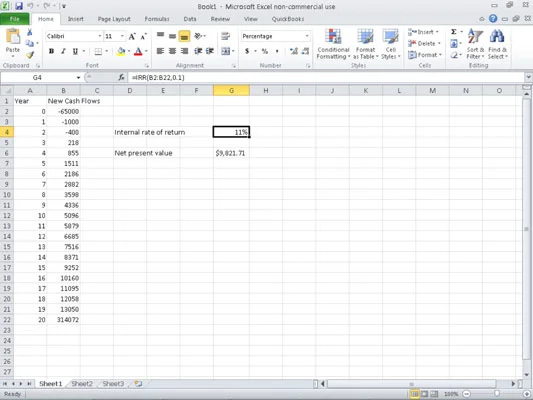Toggle Italic formatting
Image resolution: width=533 pixels, height=400 pixels.
click(x=63, y=51)
